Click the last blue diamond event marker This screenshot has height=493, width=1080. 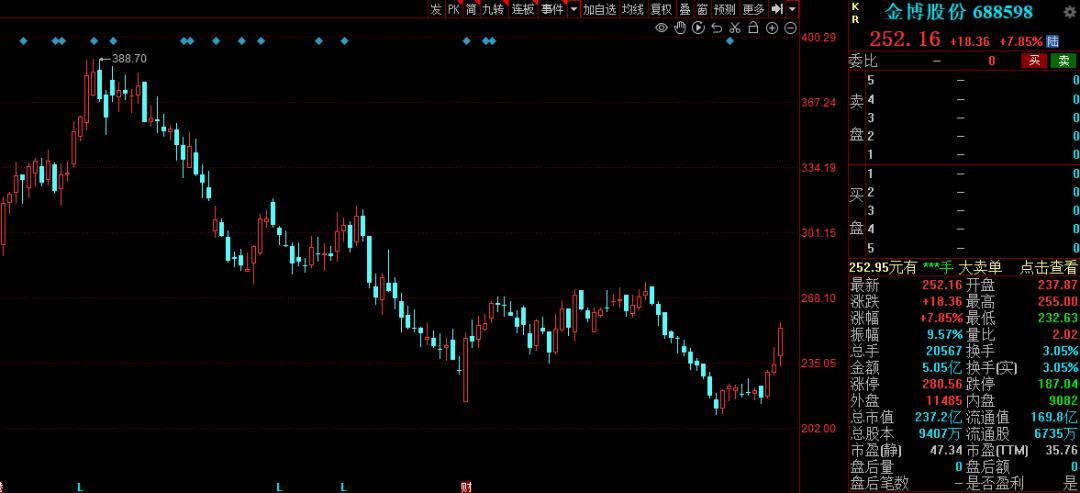(x=730, y=41)
